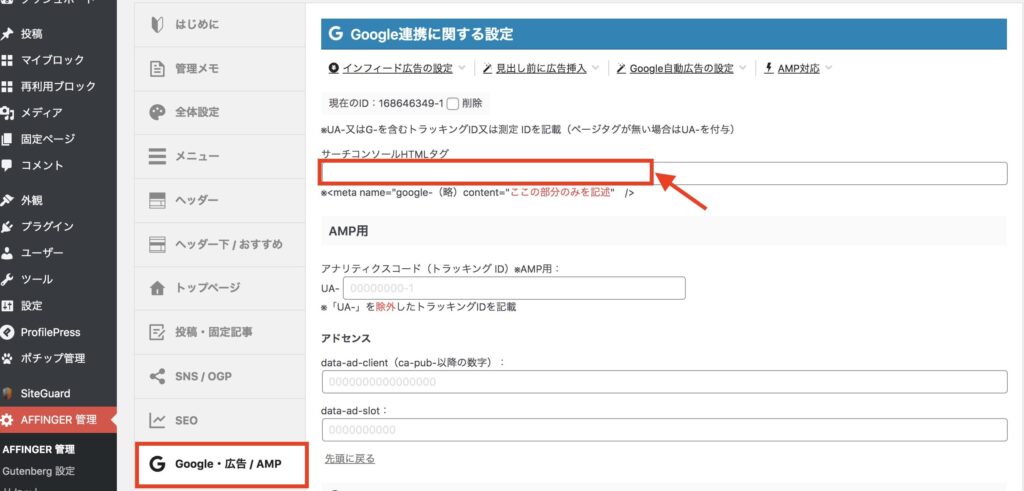Open ヘッダー下 / おすすめ settings tab
Screen dimensions: 1024x491
pos(220,244)
